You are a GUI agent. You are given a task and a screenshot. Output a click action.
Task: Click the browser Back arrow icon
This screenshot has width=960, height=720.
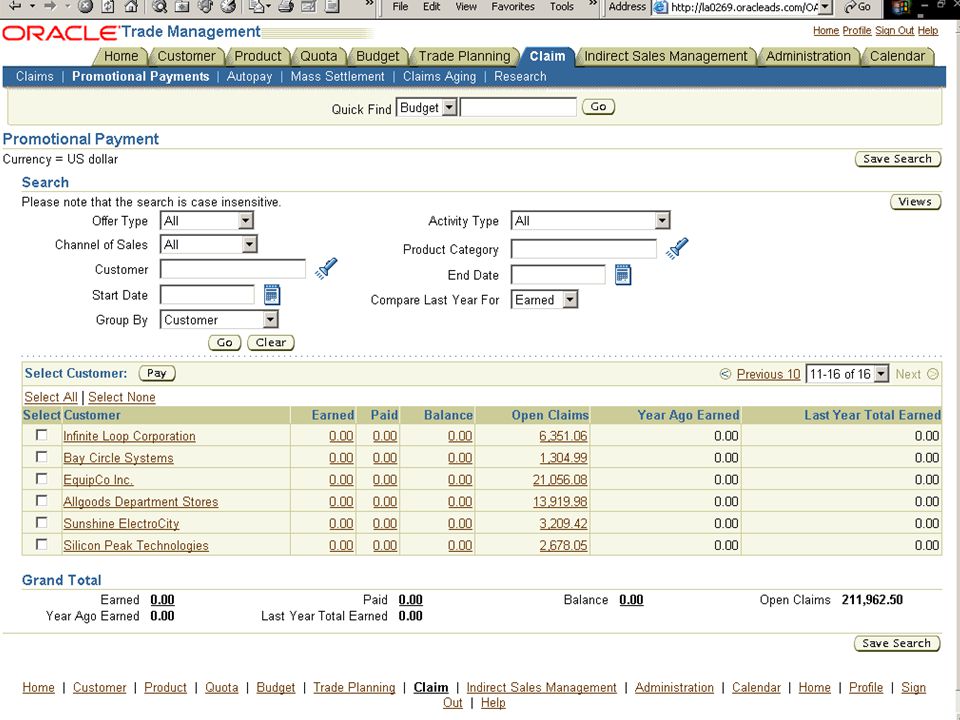tap(15, 6)
